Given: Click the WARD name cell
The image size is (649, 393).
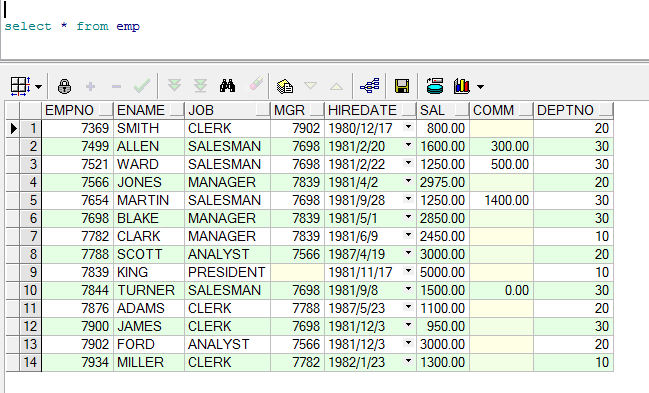Looking at the screenshot, I should point(149,164).
